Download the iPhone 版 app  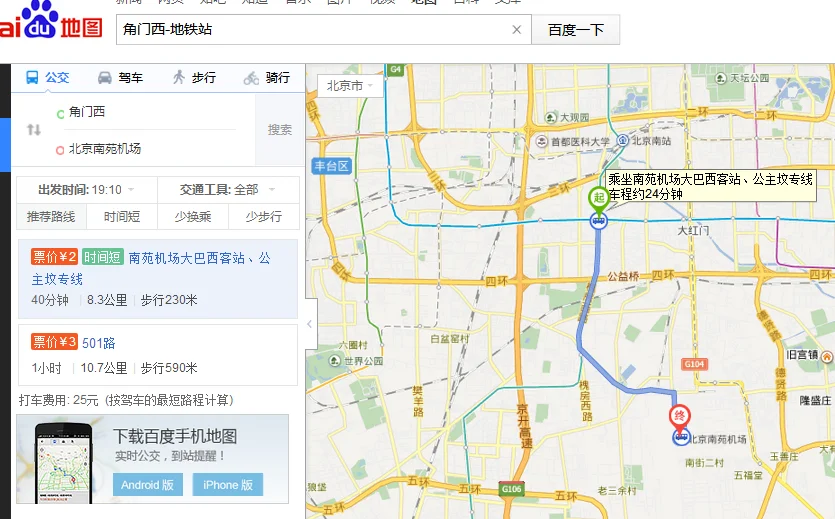pyautogui.click(x=228, y=485)
